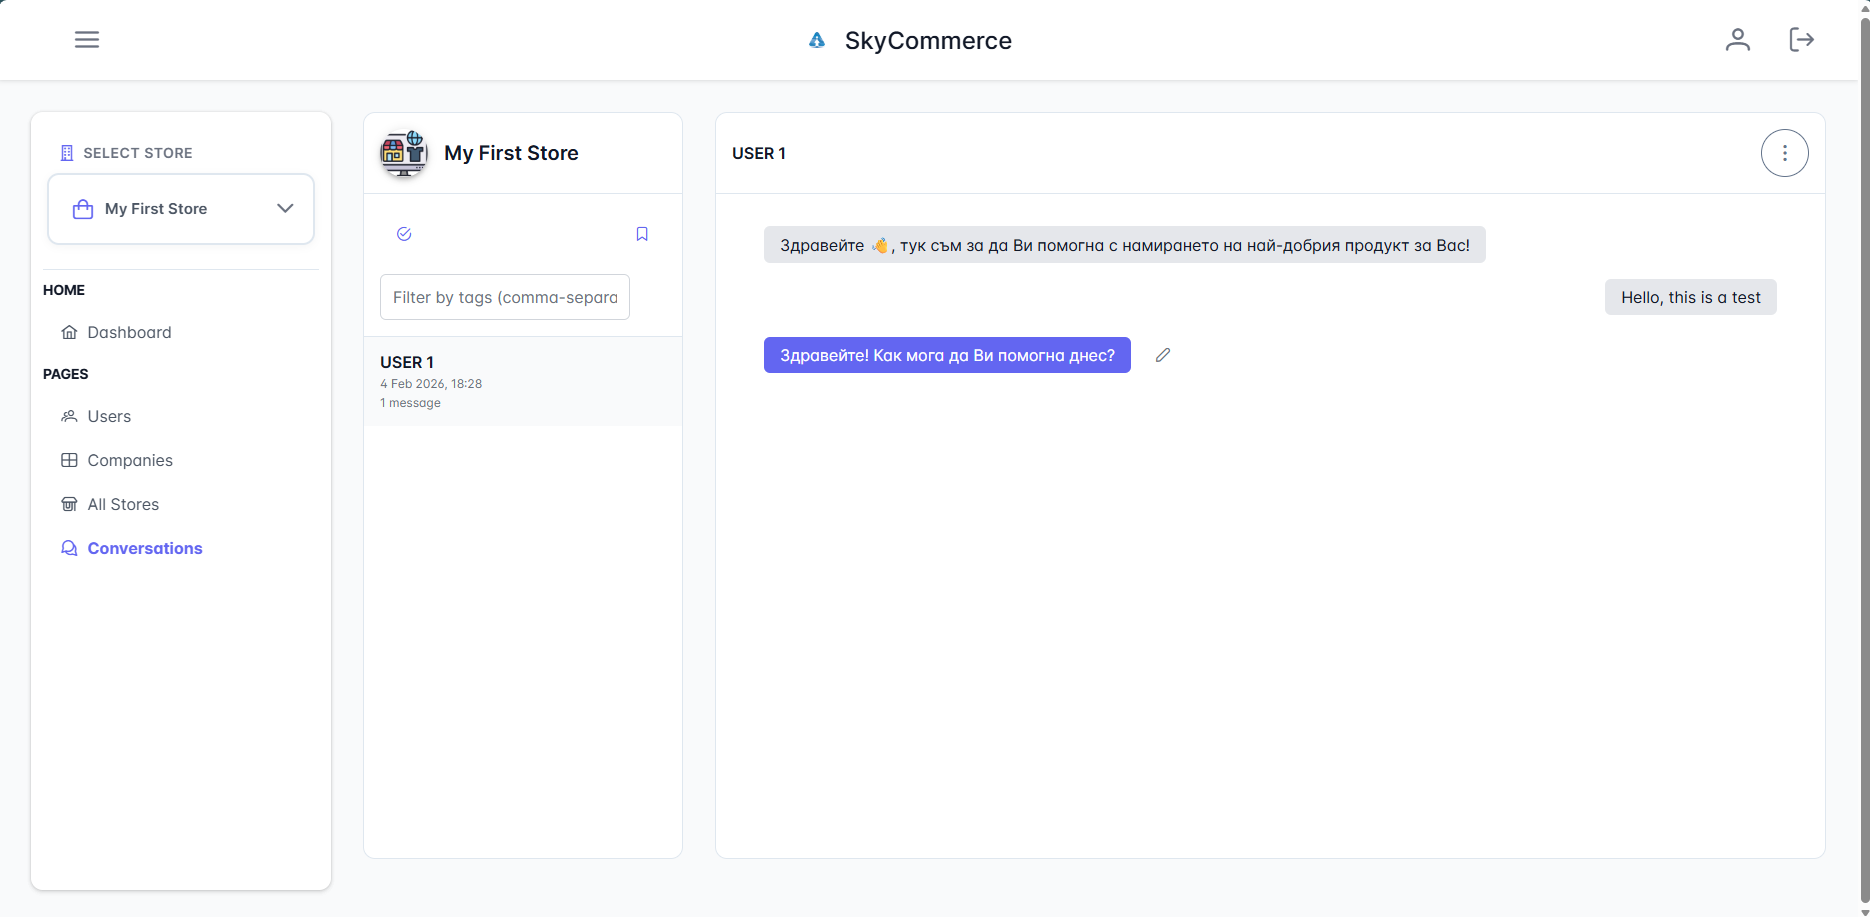The height and width of the screenshot is (917, 1870).
Task: Click the Users people icon
Action: pos(69,416)
